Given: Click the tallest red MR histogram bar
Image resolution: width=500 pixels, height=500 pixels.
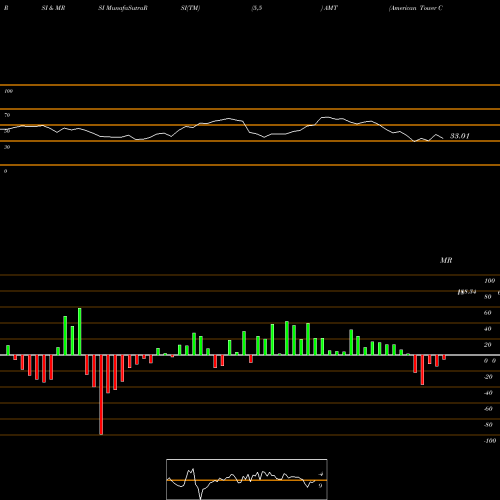Looking at the screenshot, I should point(101,395).
